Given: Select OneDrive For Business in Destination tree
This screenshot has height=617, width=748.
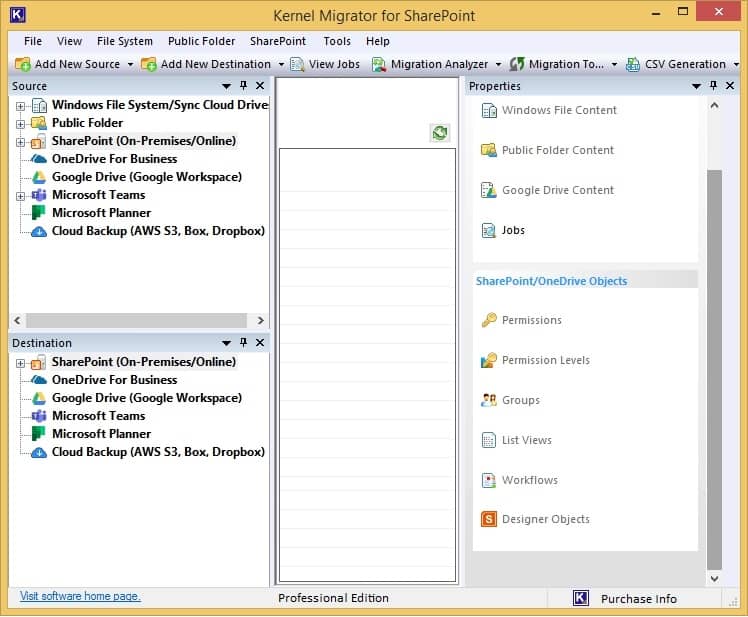Looking at the screenshot, I should [114, 380].
